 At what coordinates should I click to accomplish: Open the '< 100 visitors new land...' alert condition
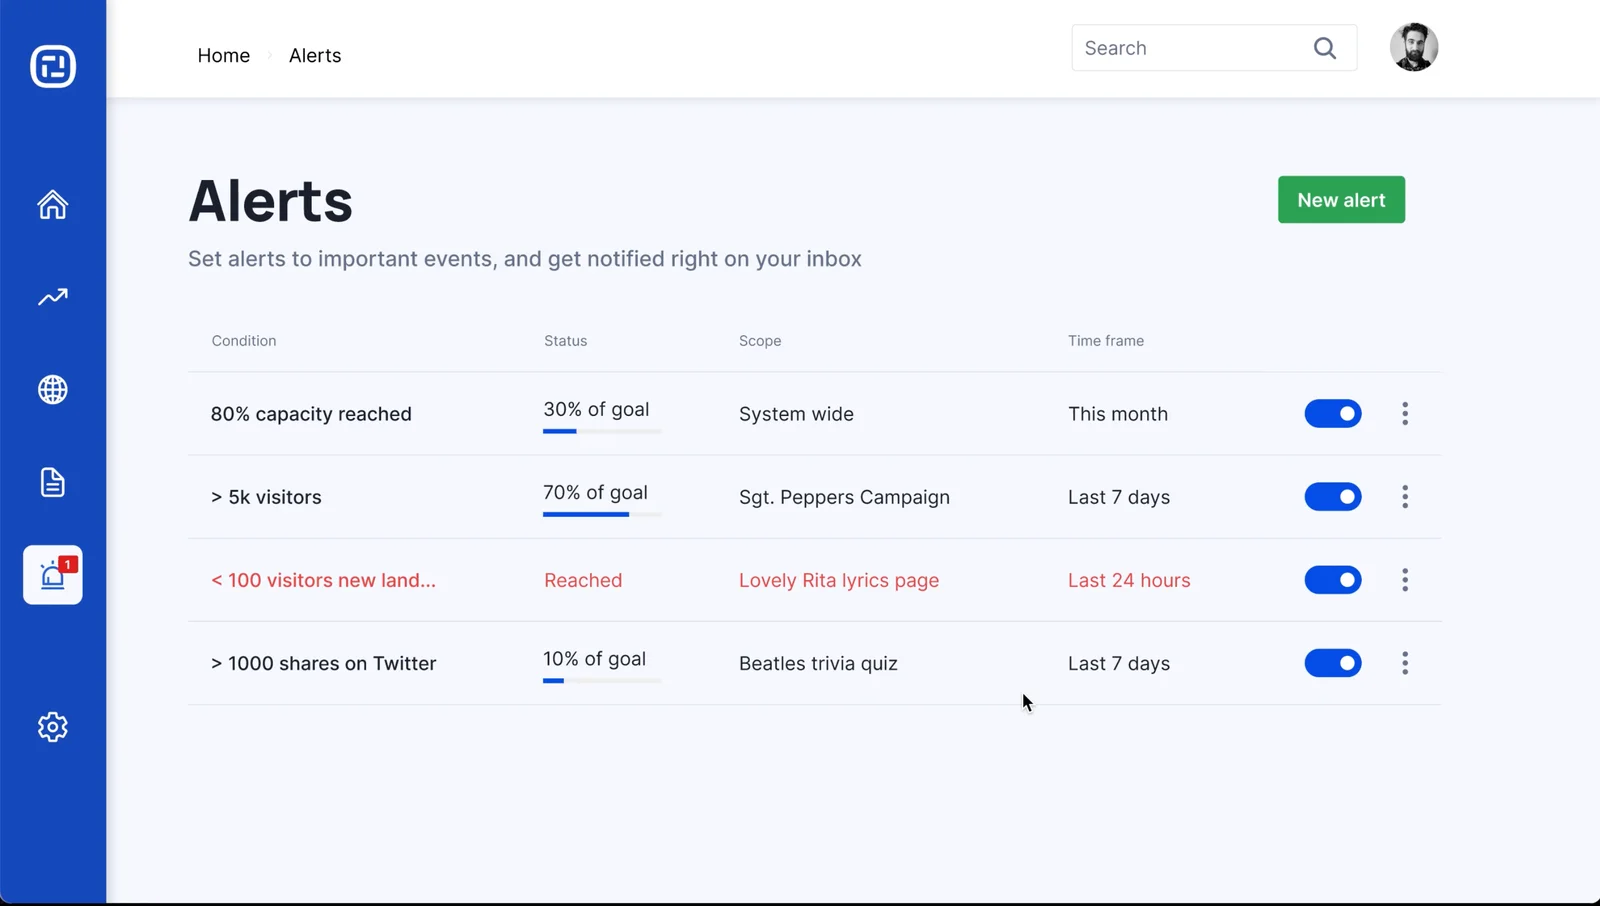[x=322, y=580]
